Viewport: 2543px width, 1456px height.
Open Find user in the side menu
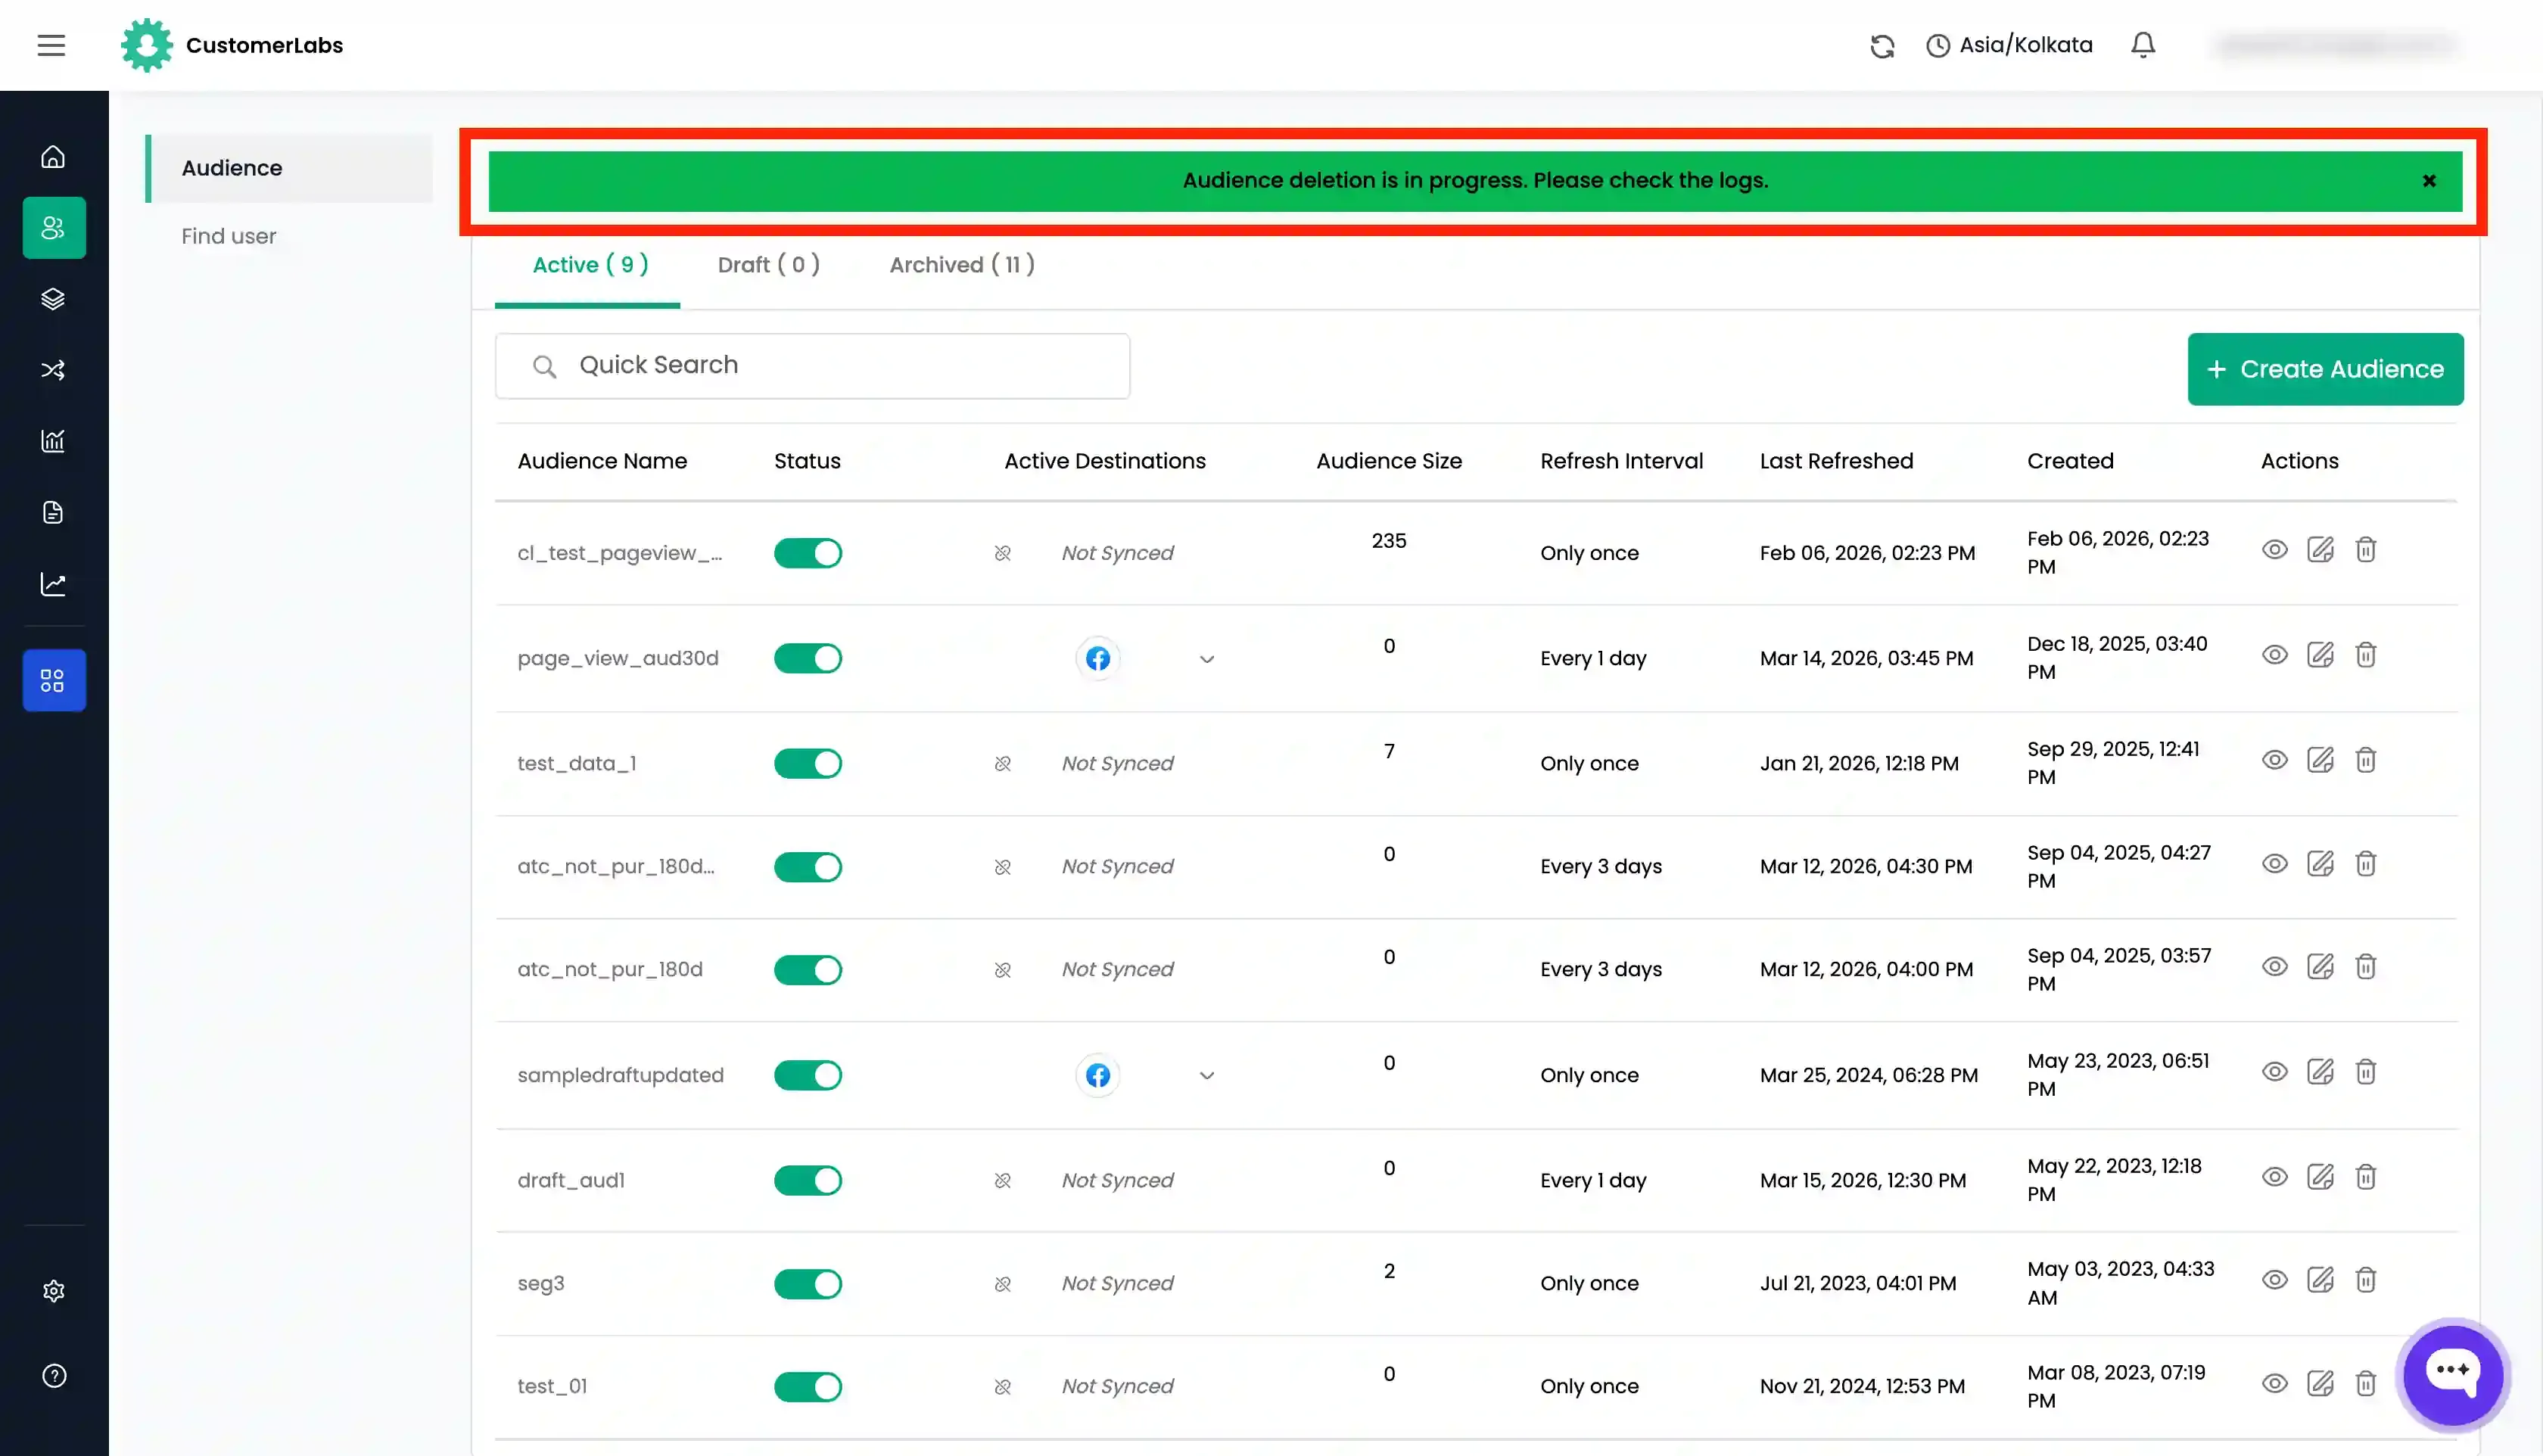coord(228,236)
